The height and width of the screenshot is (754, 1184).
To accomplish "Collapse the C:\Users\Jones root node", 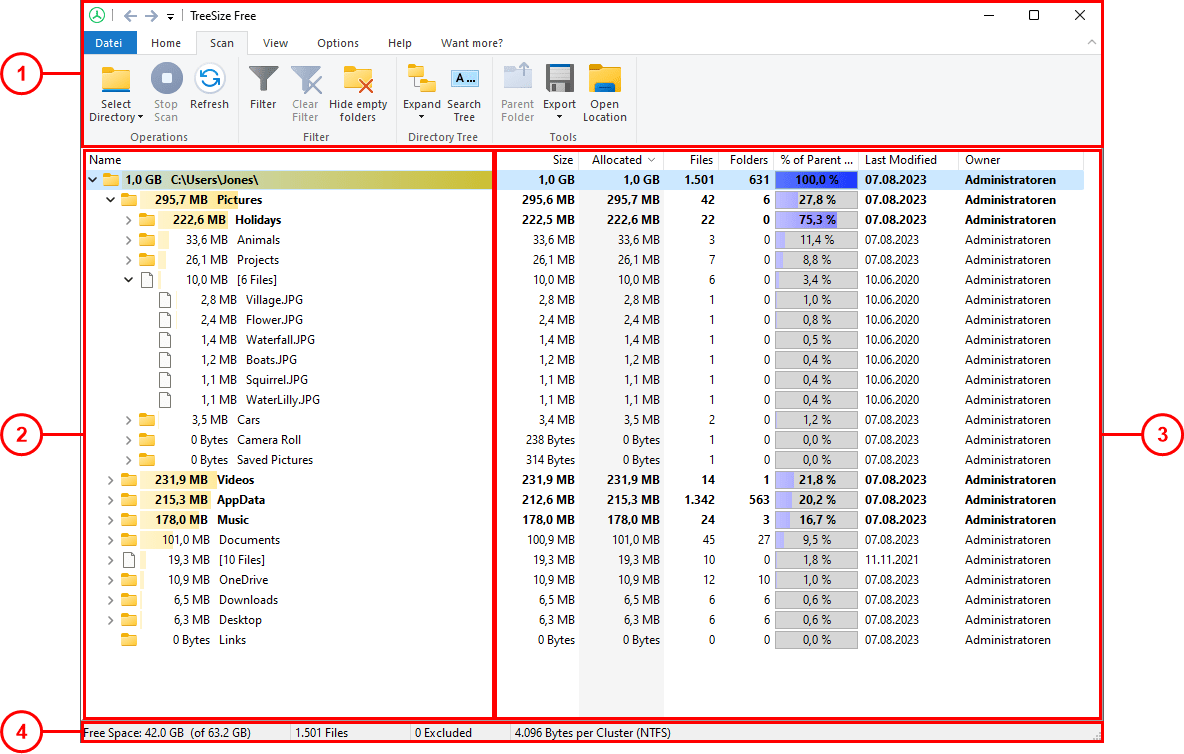I will 93,180.
